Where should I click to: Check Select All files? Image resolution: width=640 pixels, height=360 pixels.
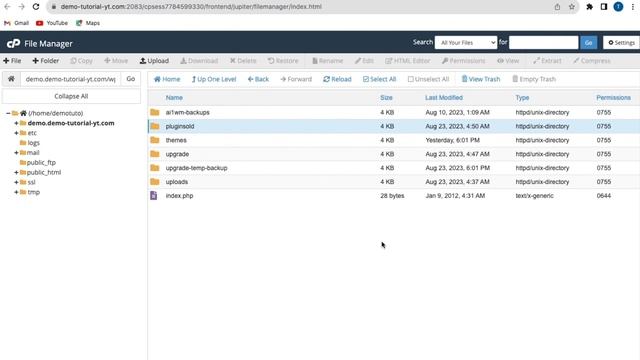pos(379,79)
